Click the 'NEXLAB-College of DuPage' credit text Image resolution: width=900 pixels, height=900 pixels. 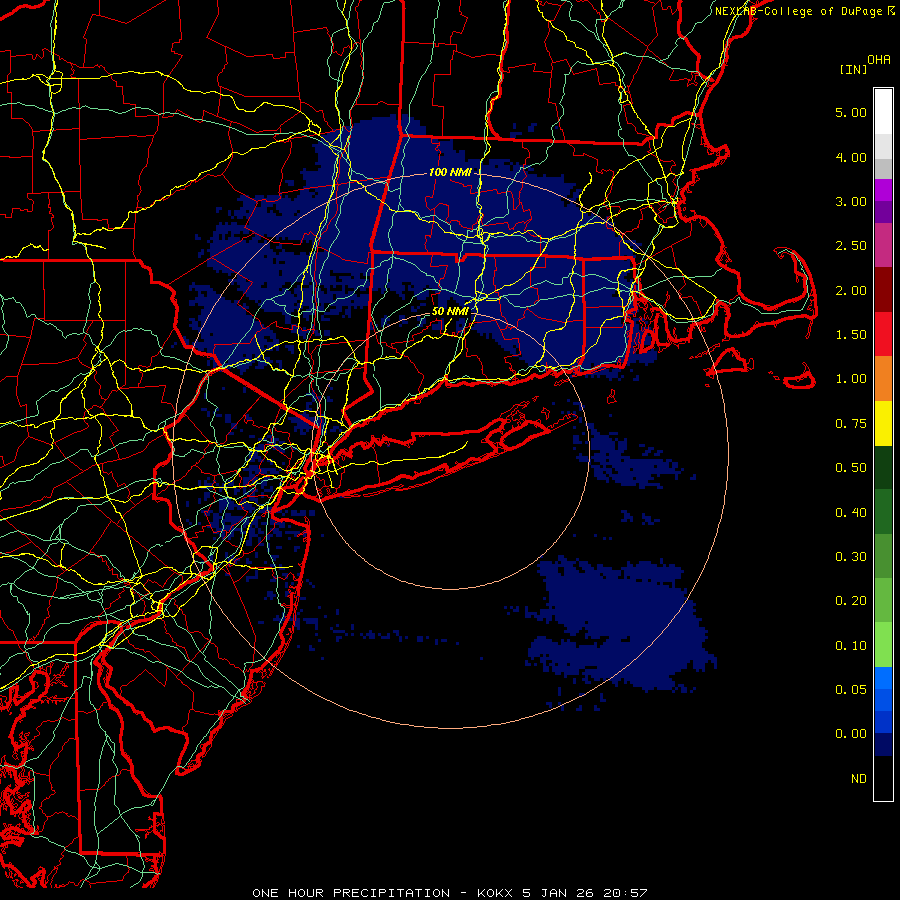pos(800,11)
